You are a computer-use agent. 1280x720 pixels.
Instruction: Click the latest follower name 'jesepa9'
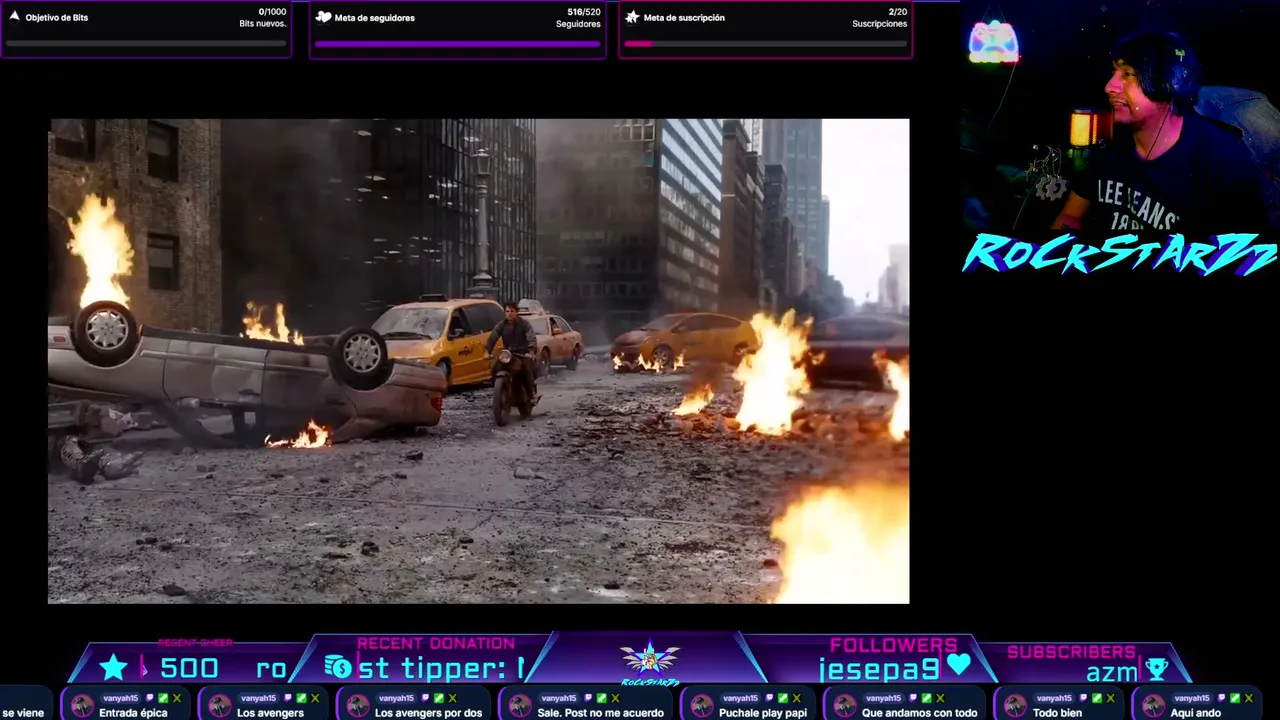[x=879, y=669]
